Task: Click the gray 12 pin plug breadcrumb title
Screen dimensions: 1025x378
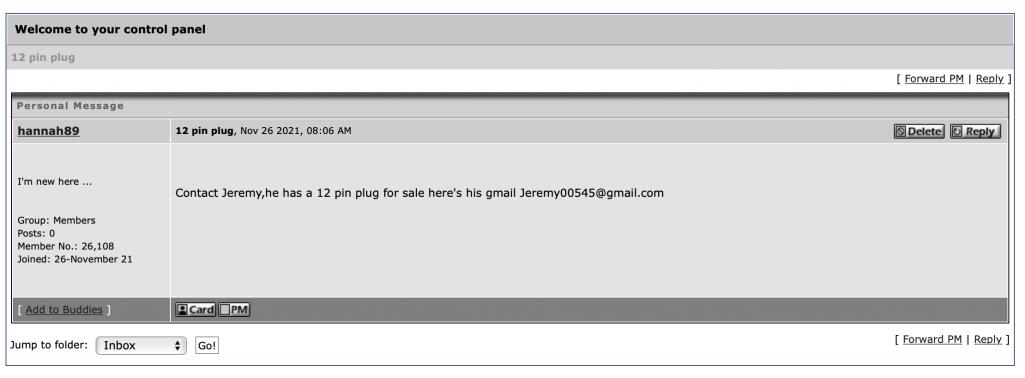Action: [43, 58]
